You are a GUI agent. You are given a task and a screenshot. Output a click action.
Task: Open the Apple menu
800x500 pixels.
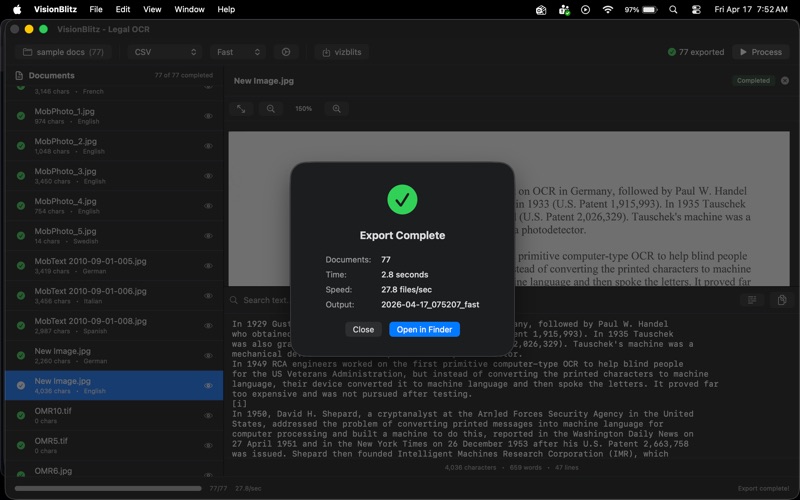point(17,9)
